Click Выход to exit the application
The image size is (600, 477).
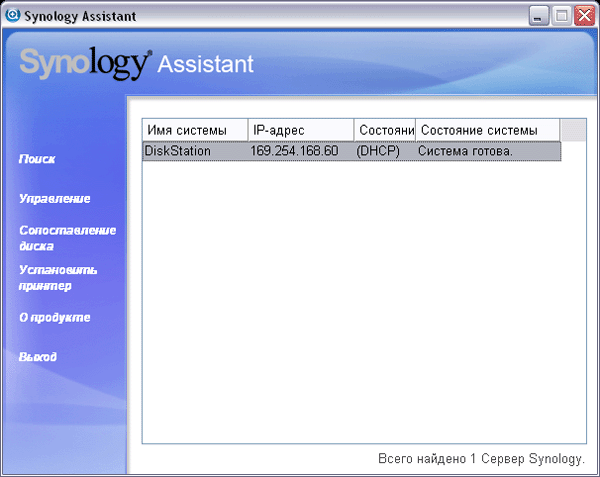(x=38, y=357)
